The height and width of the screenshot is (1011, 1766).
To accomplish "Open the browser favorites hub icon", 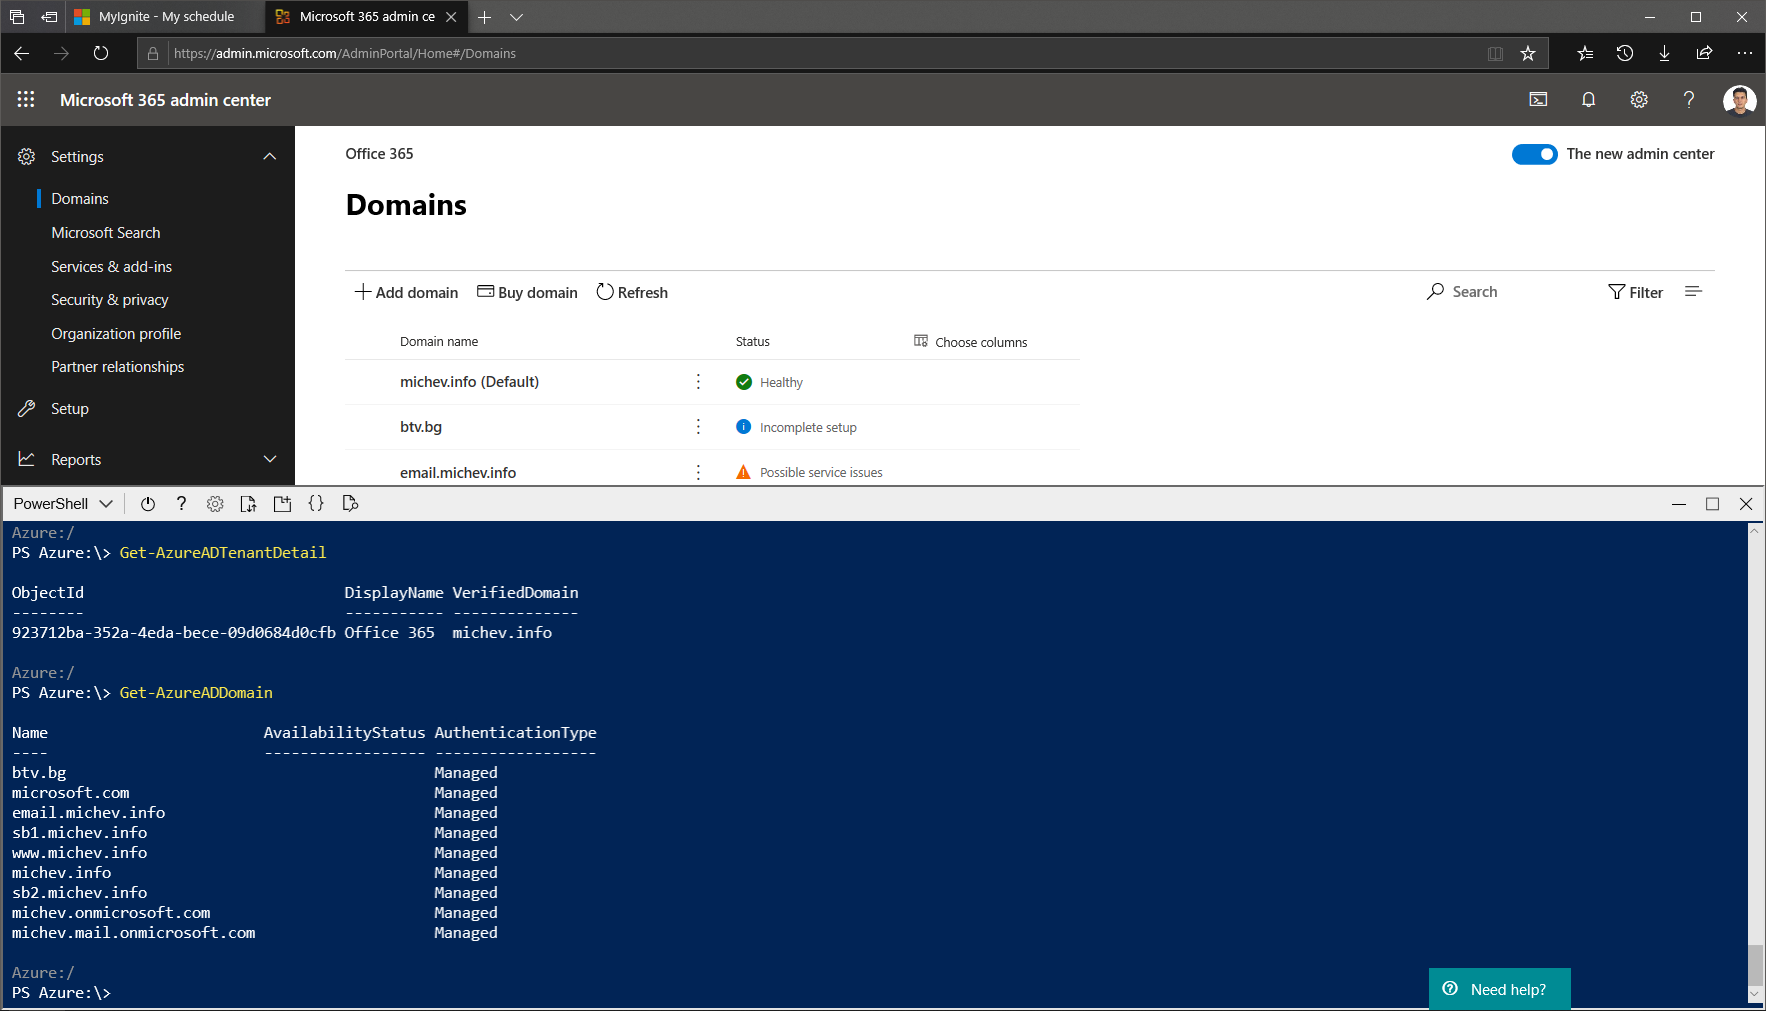I will click(x=1585, y=53).
